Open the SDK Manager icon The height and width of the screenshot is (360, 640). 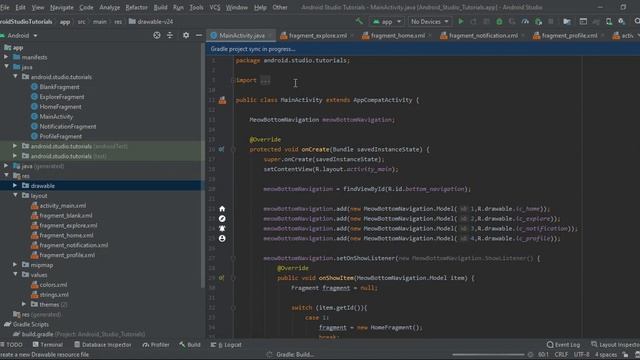coord(622,21)
